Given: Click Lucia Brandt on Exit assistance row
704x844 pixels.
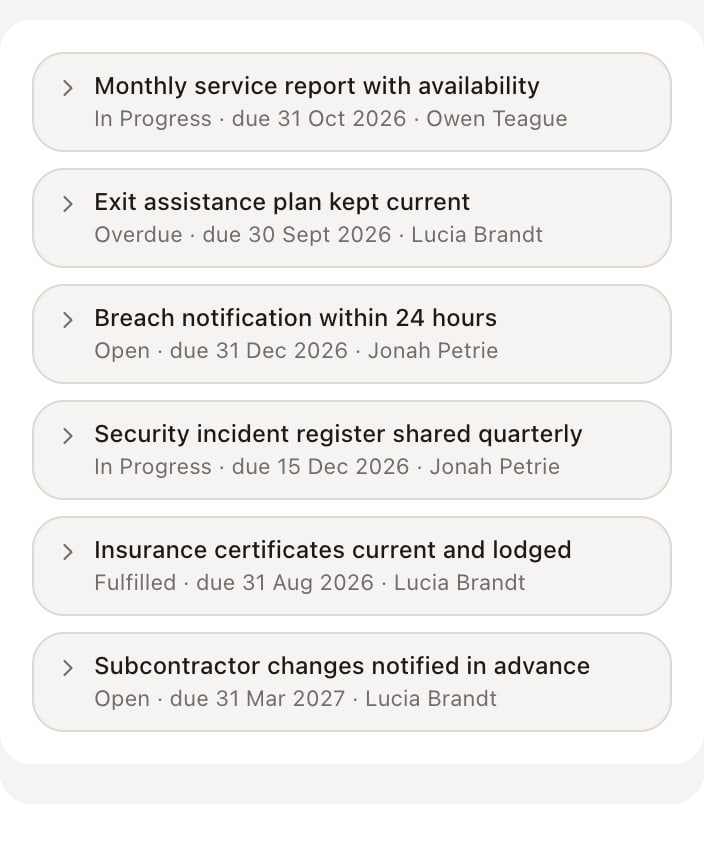Looking at the screenshot, I should pyautogui.click(x=477, y=235).
